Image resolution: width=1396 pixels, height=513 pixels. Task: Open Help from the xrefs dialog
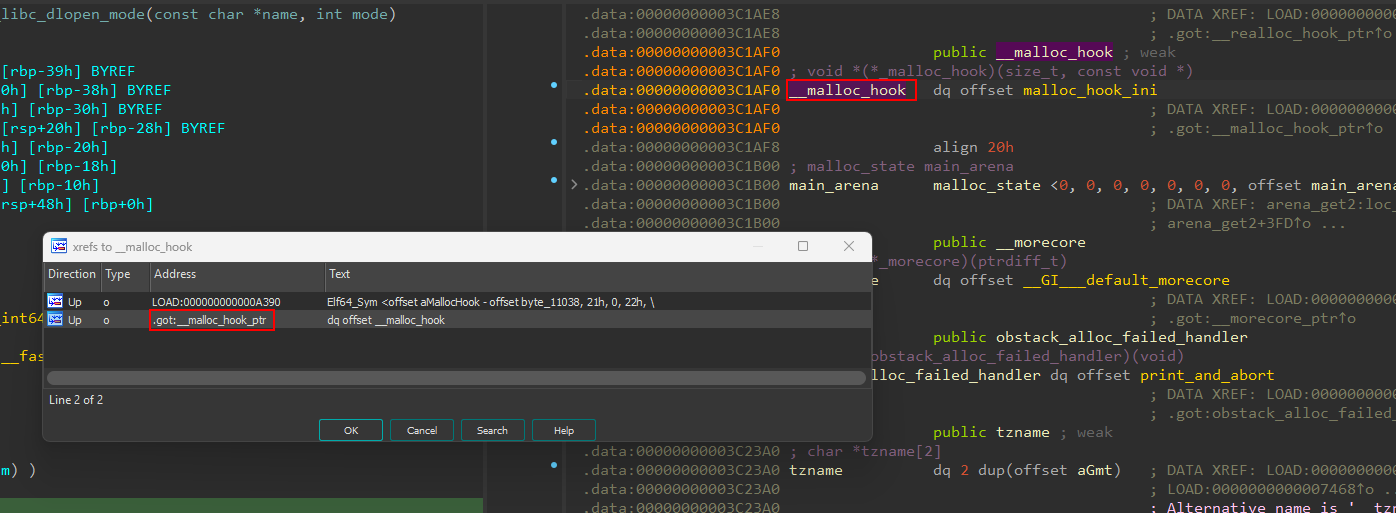click(x=563, y=430)
